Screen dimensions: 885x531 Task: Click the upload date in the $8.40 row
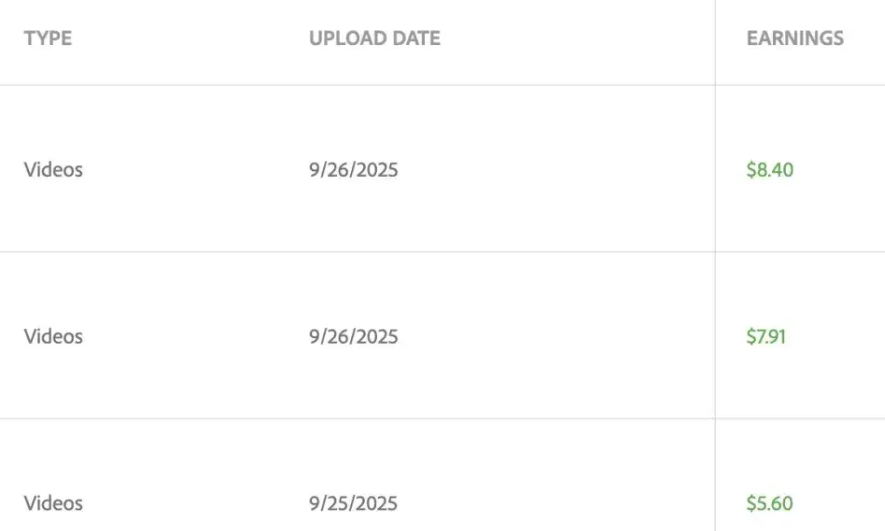pos(353,170)
